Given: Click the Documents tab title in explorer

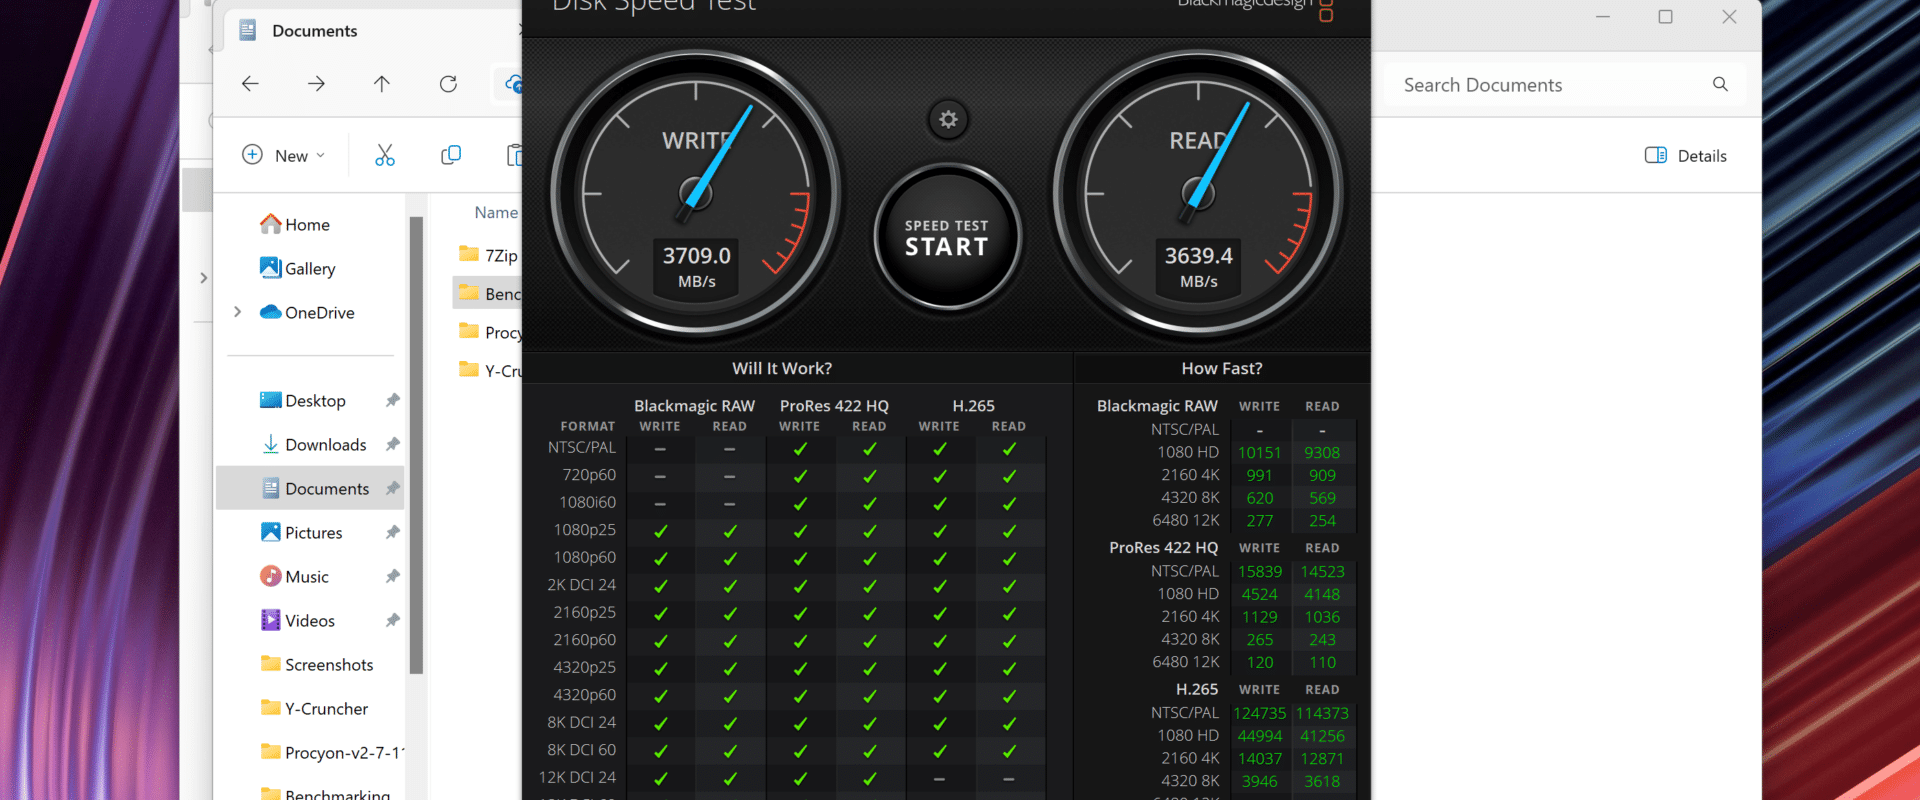Looking at the screenshot, I should click(x=314, y=31).
